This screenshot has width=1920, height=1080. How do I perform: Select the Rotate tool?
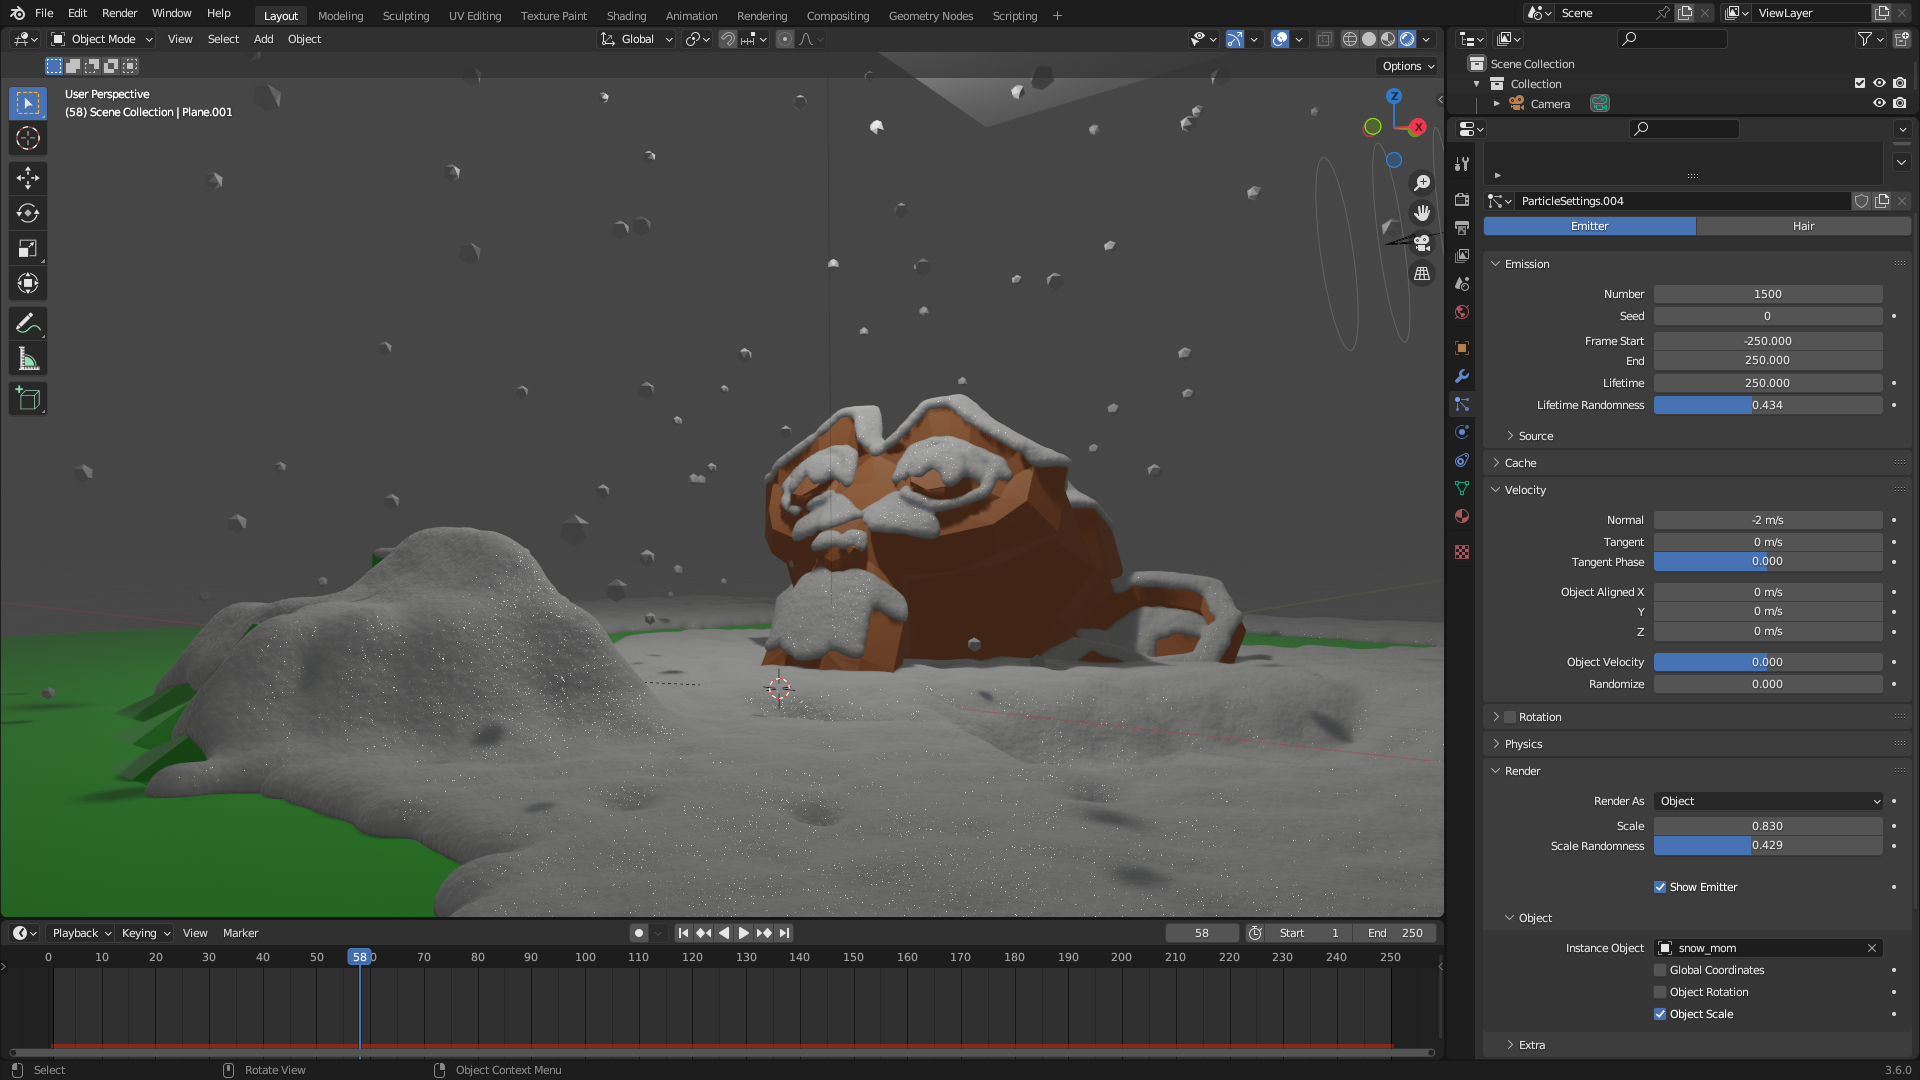pos(28,213)
